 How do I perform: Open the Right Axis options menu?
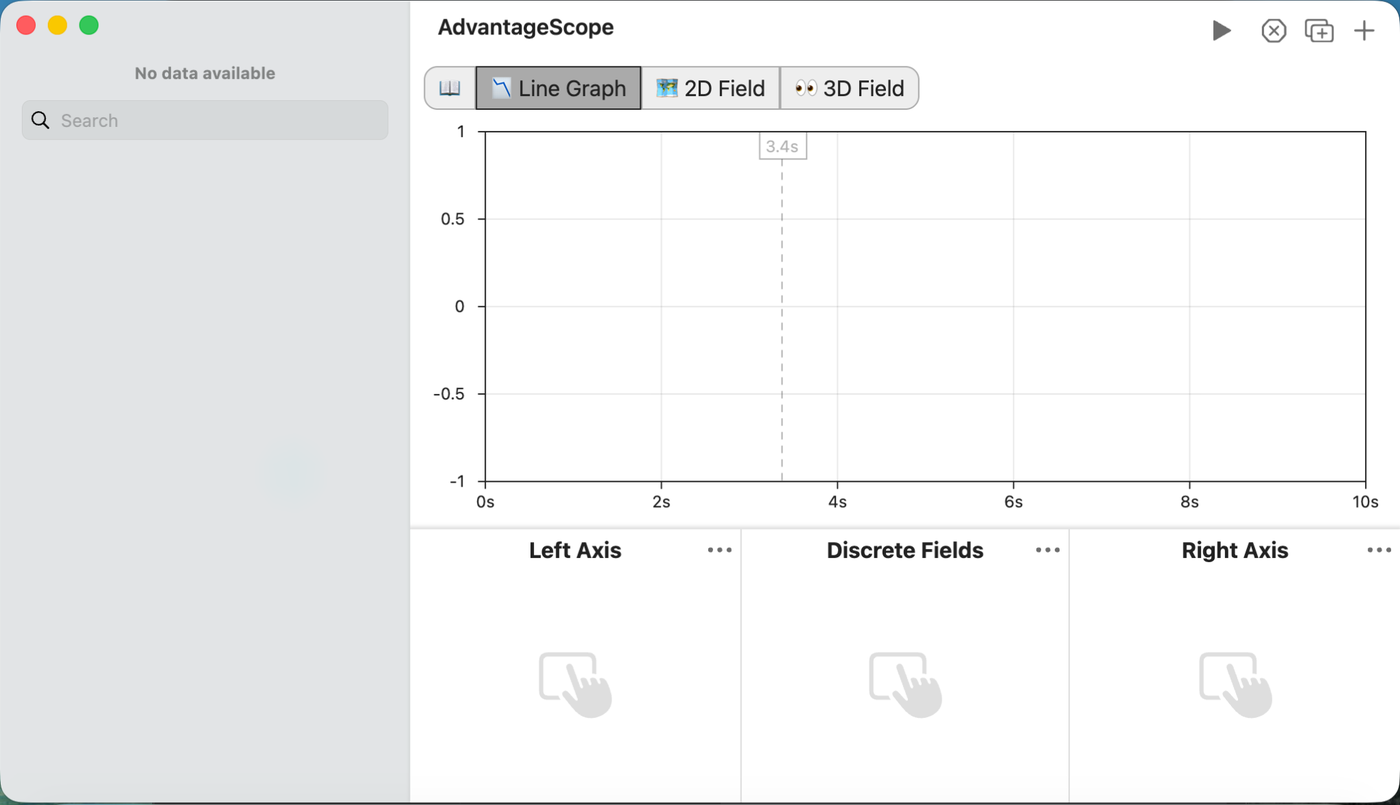(x=1379, y=550)
